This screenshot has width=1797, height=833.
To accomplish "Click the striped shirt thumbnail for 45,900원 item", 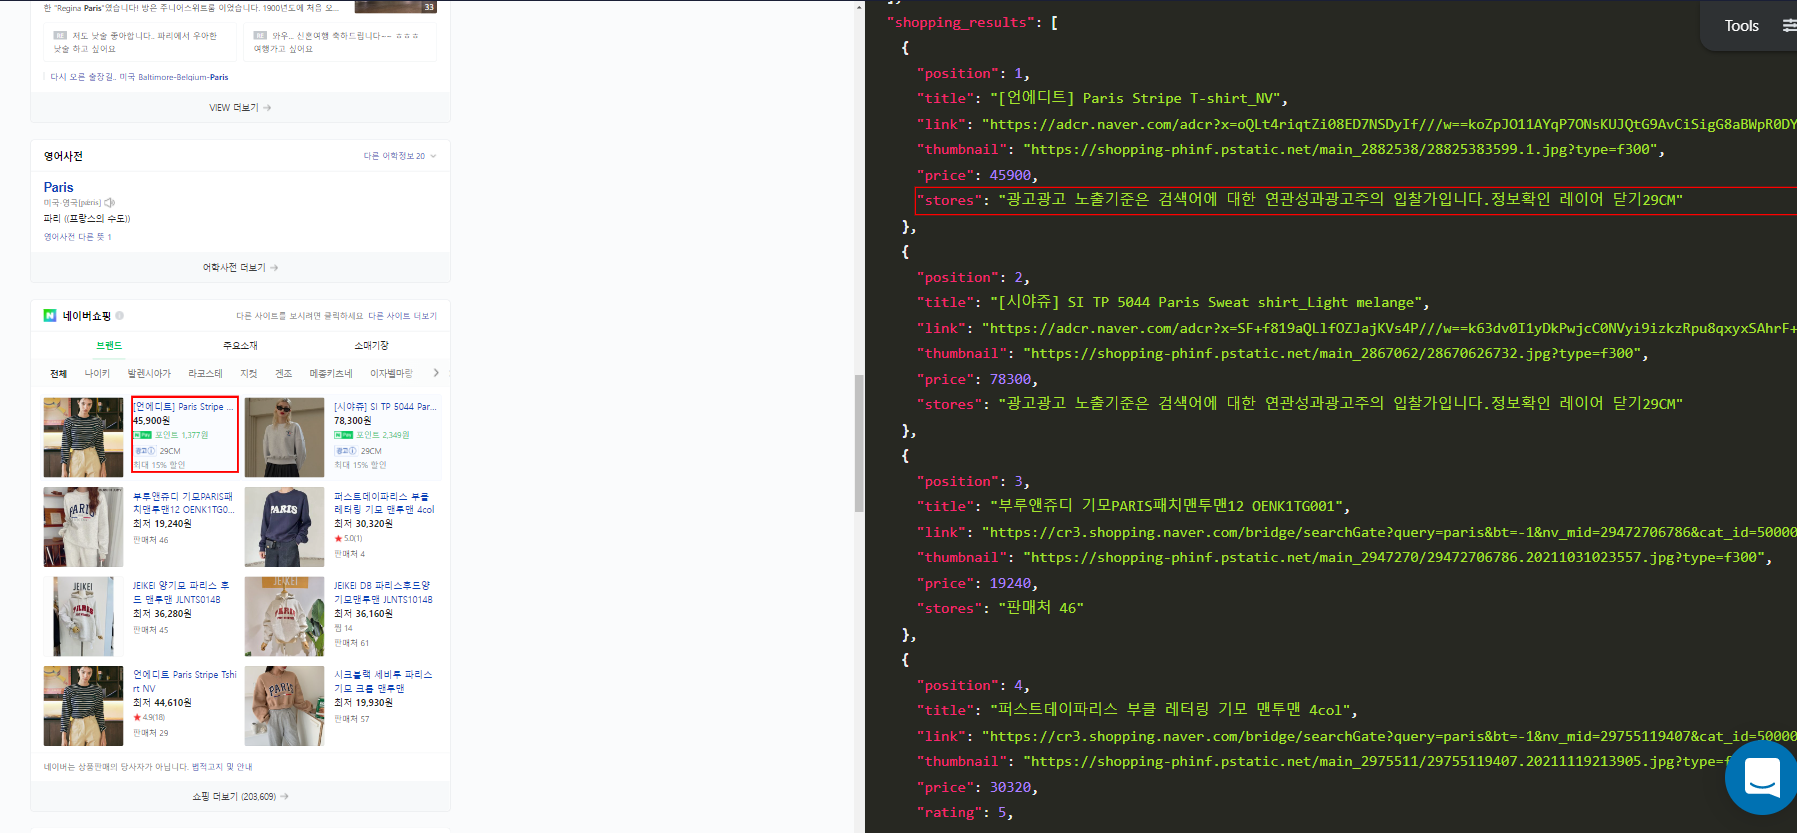I will (83, 437).
